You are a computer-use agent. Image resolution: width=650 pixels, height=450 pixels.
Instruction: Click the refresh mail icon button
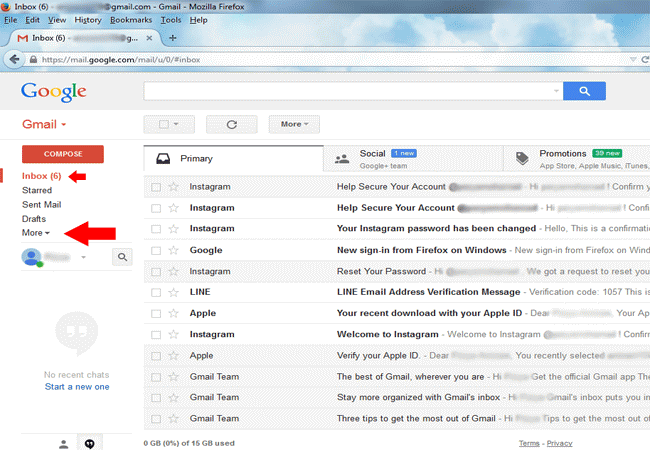[232, 124]
